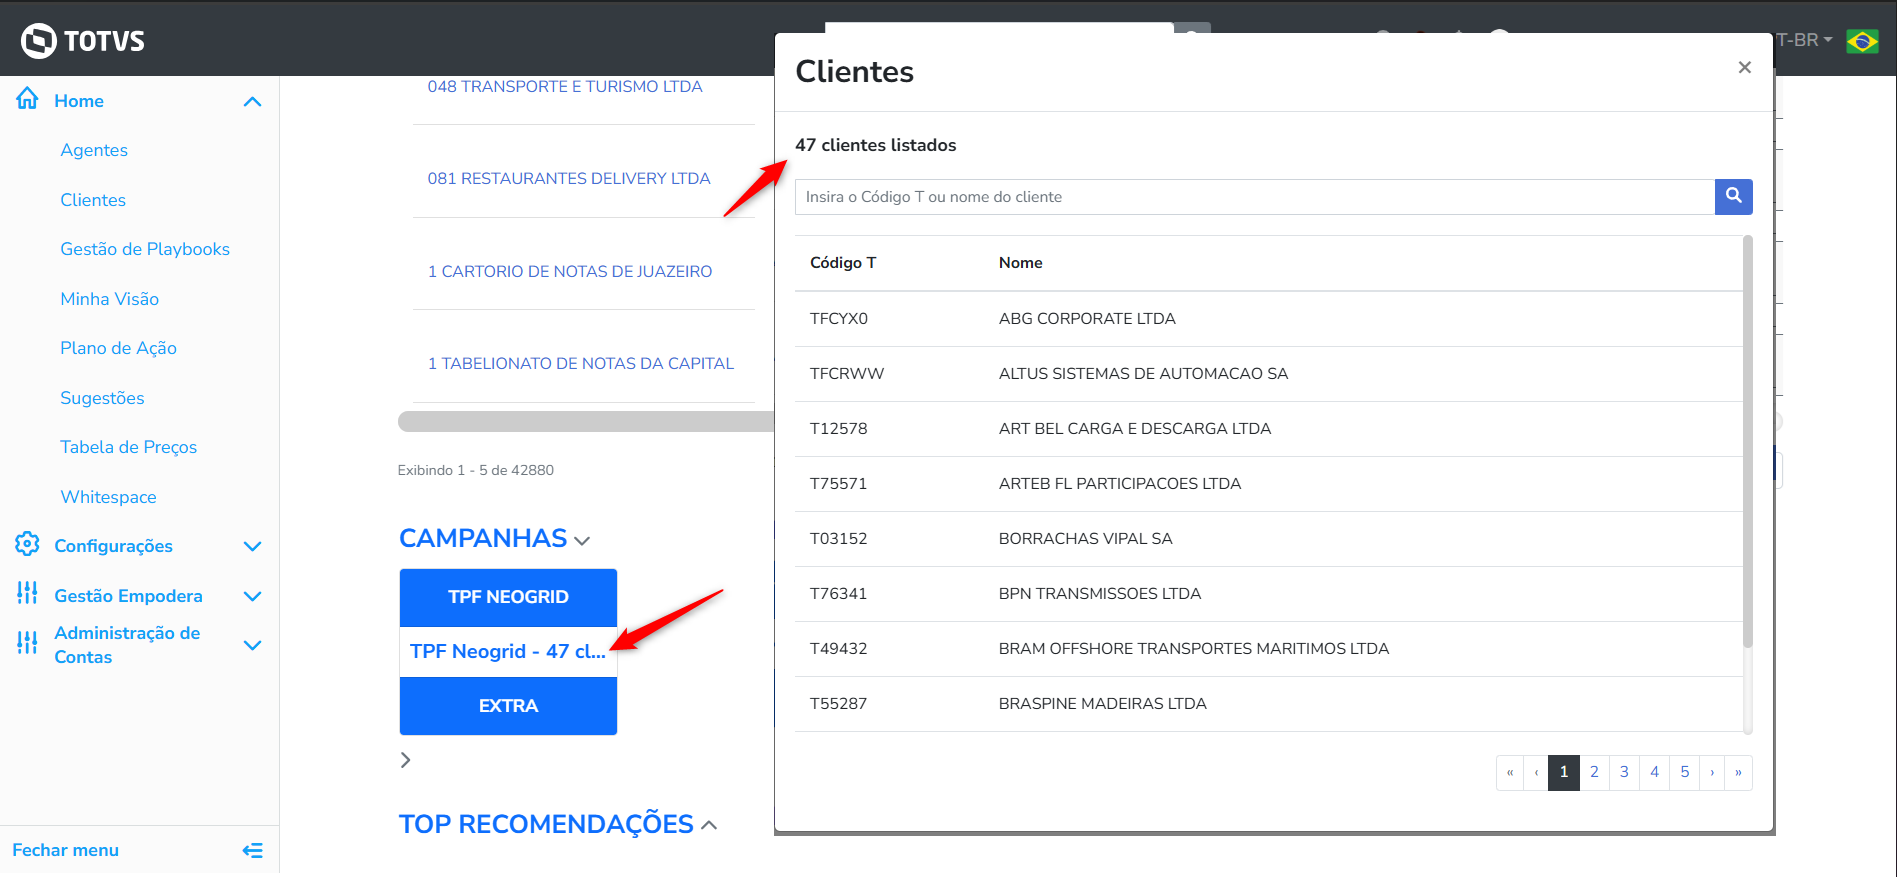
Task: Click the horizontal scrollbar under client list
Action: click(x=586, y=422)
